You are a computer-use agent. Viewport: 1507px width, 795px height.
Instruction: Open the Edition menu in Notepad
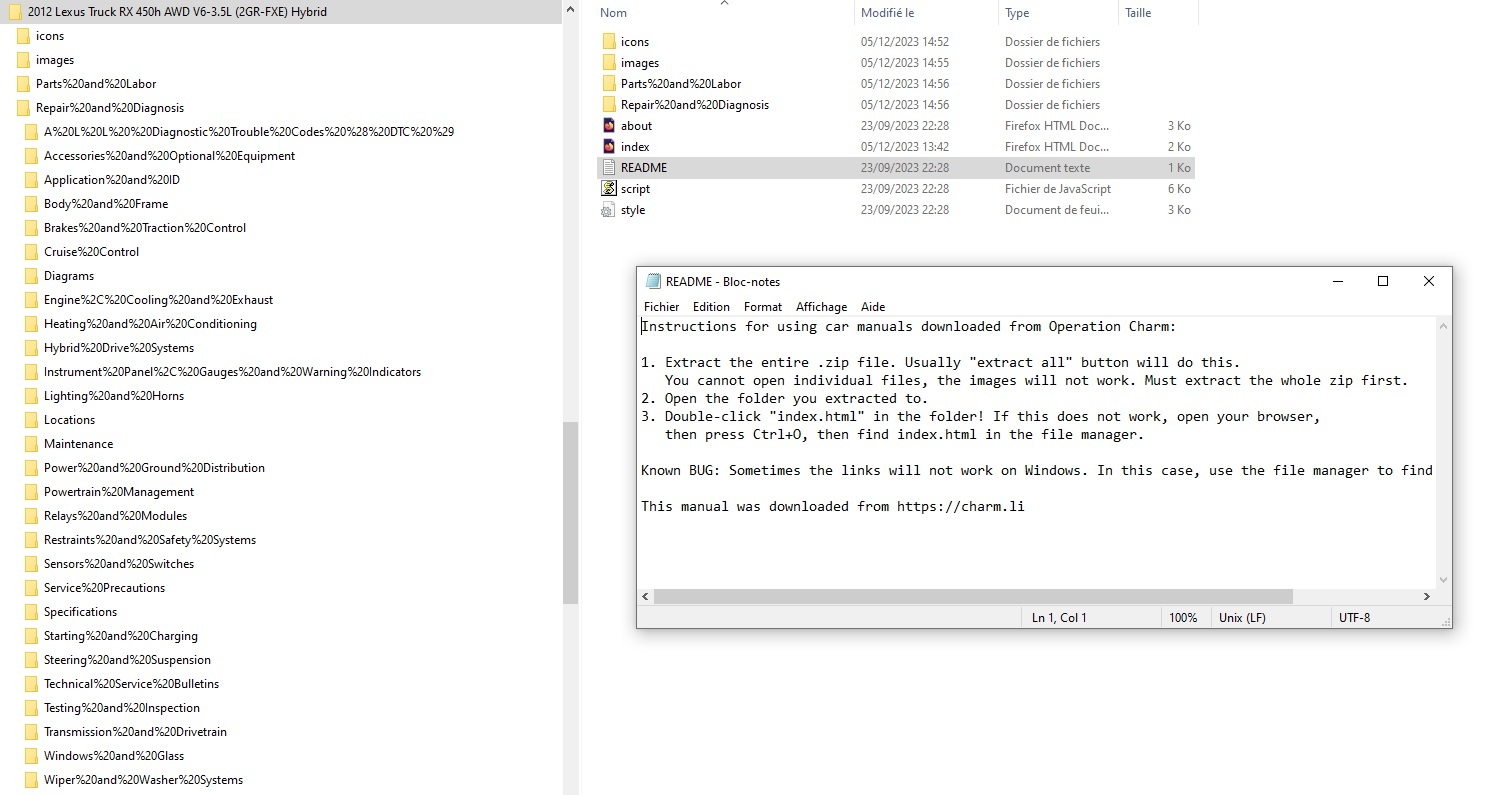point(711,307)
